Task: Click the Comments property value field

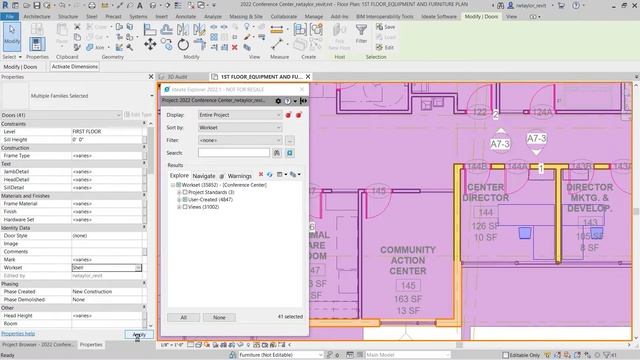Action: [x=107, y=251]
